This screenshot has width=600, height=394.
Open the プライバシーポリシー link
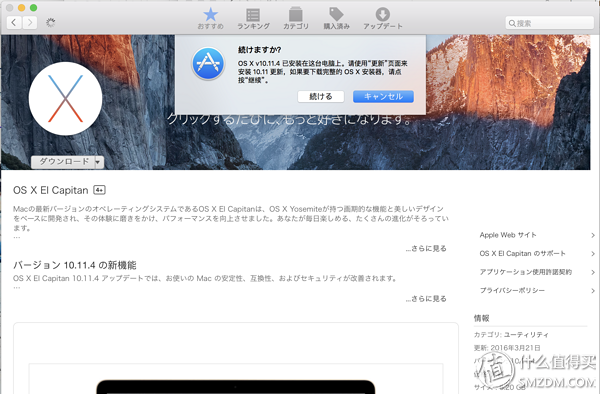coord(512,290)
